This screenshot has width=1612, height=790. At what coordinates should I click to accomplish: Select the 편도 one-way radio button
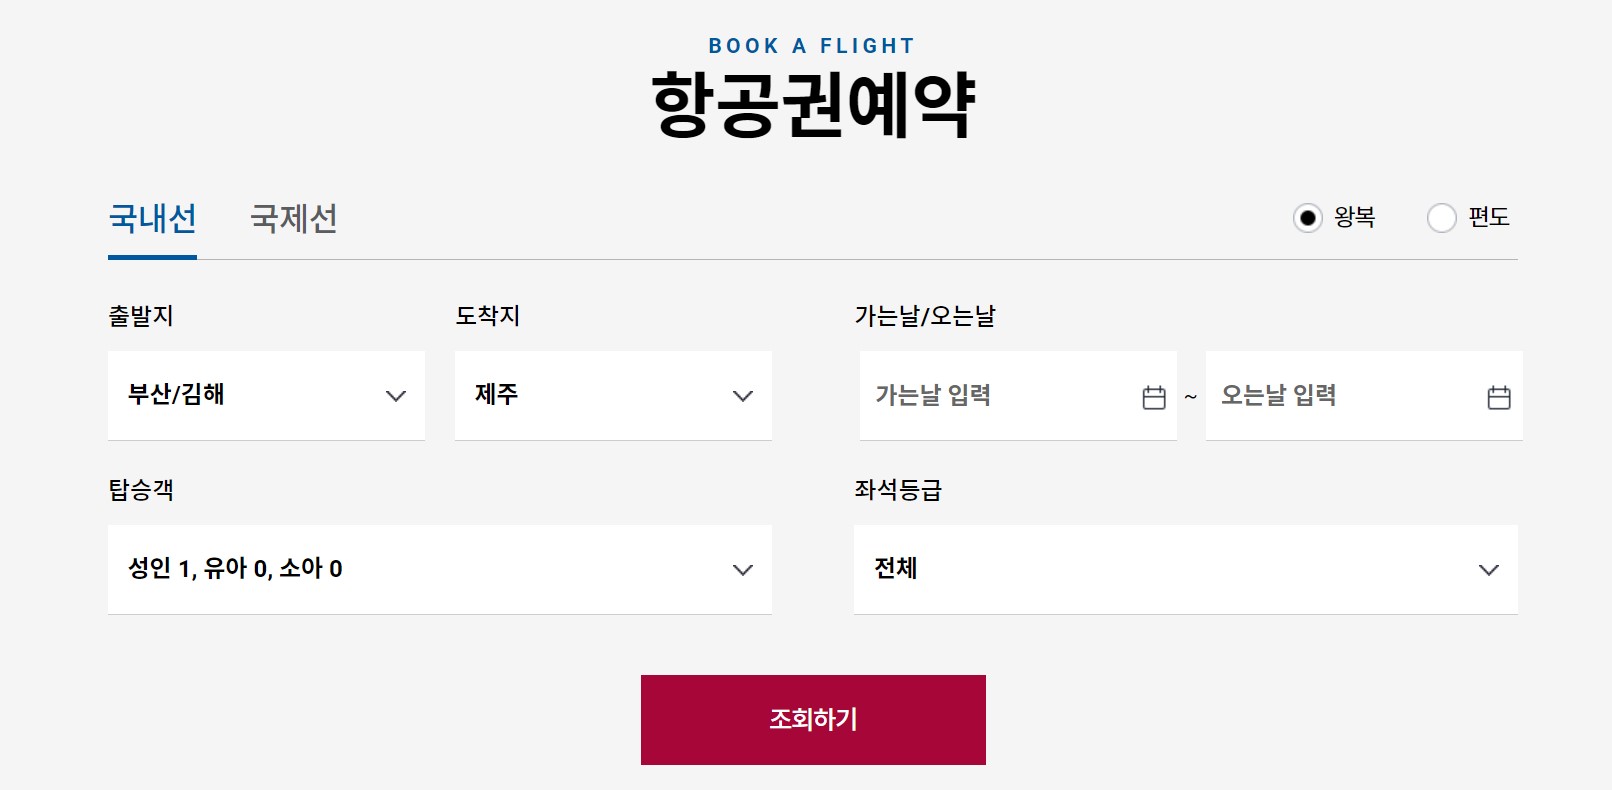coord(1442,218)
